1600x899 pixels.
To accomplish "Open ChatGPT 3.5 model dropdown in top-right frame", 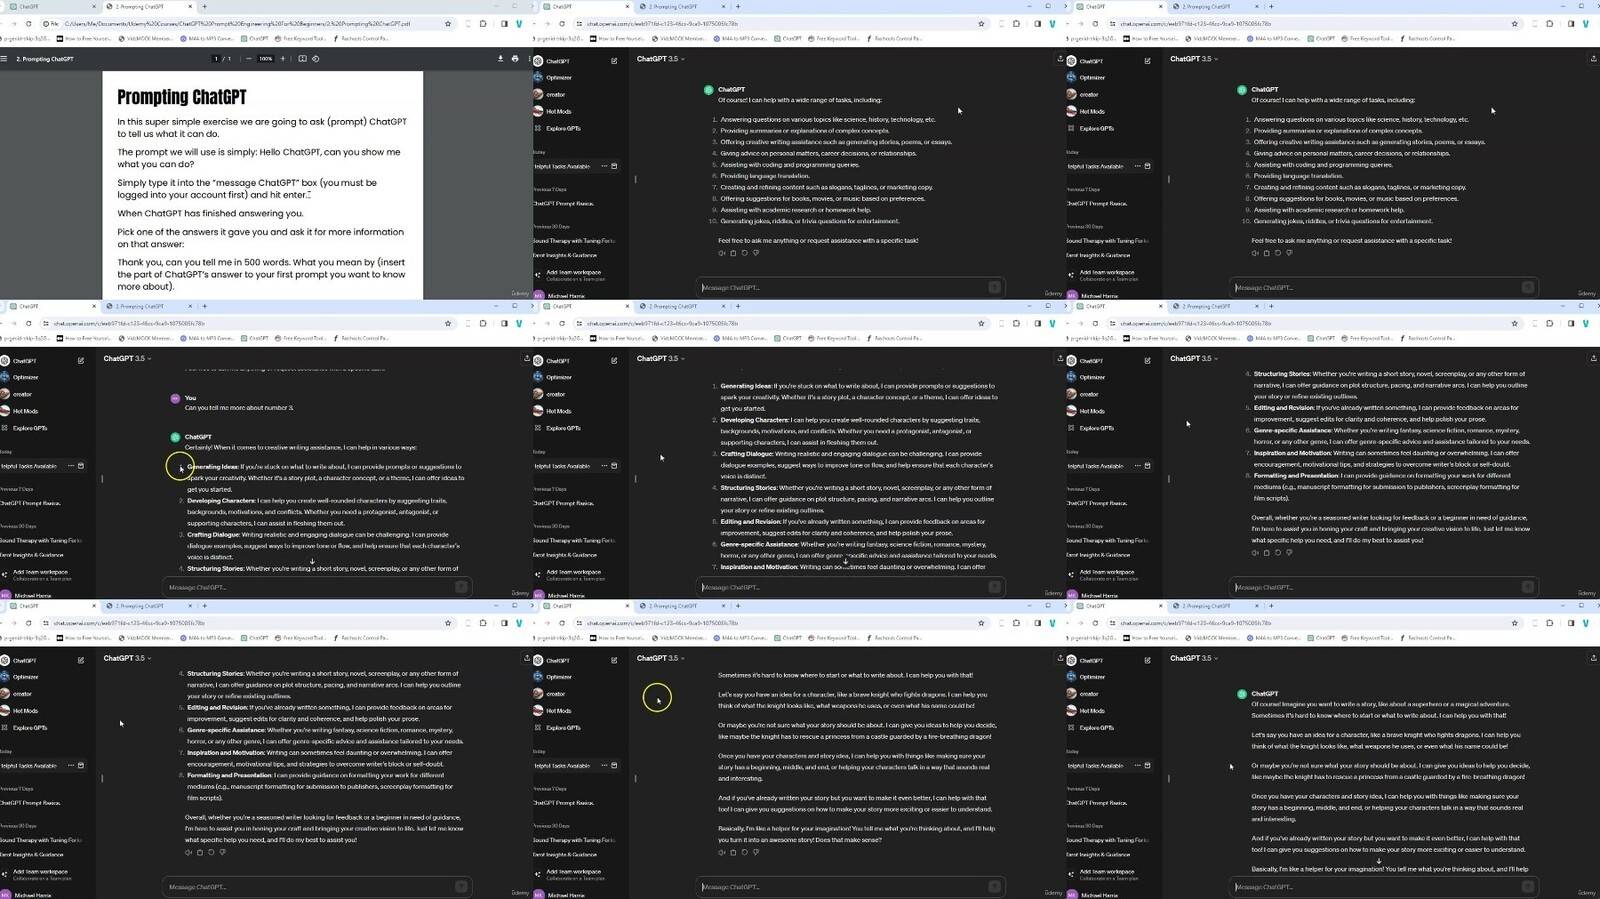I will tap(1194, 59).
